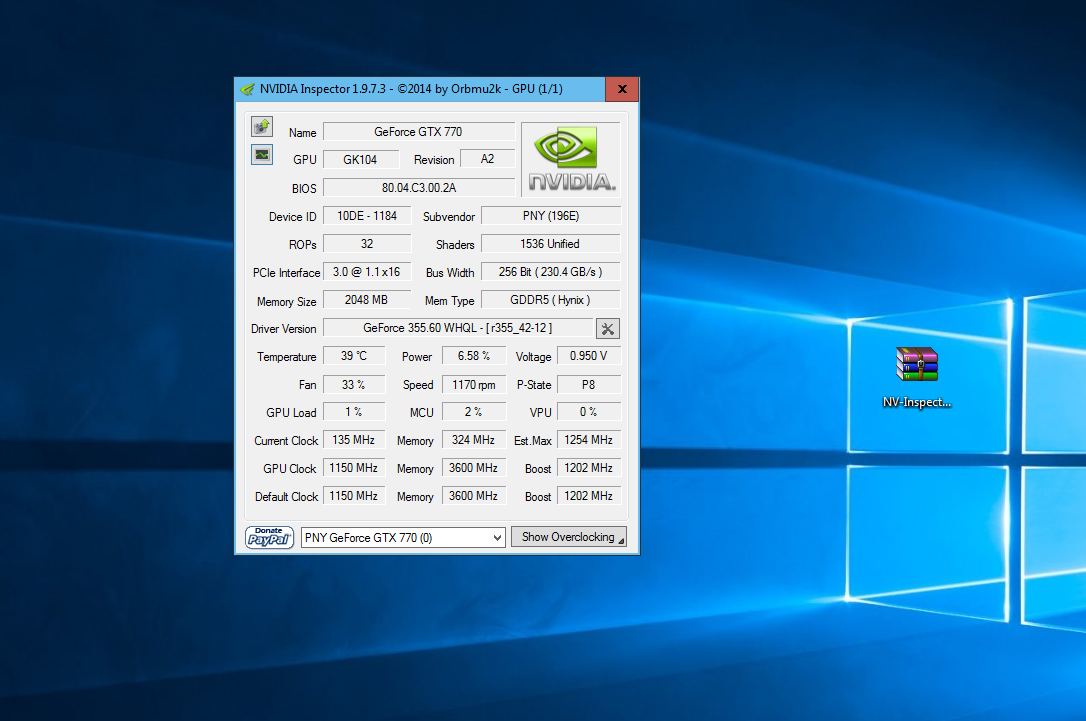The image size is (1086, 721).
Task: Click the NVIDIA Inspector title bar icon
Action: (247, 89)
